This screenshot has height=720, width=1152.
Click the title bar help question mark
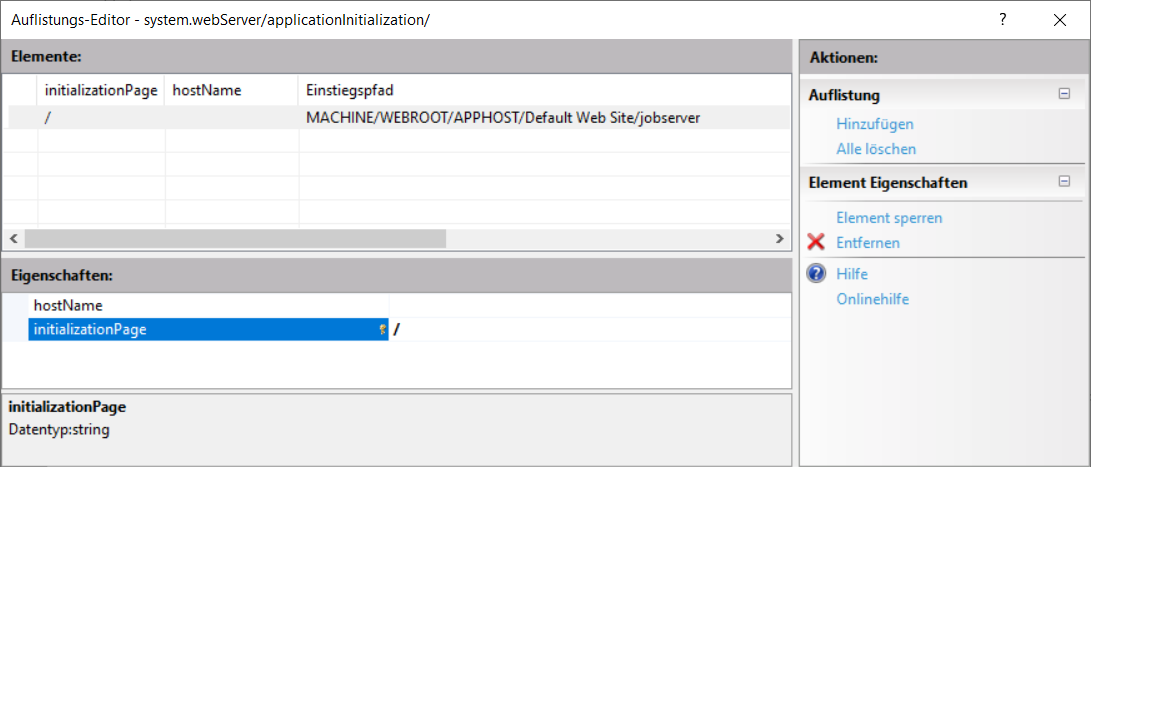1002,20
